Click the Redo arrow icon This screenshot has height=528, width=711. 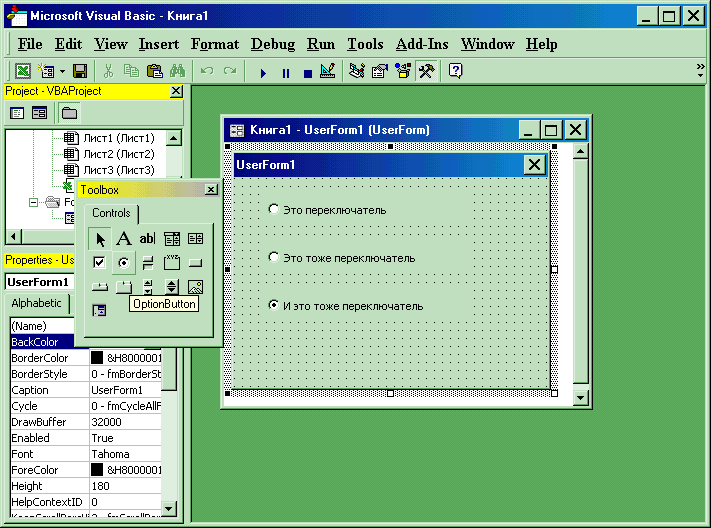point(230,71)
